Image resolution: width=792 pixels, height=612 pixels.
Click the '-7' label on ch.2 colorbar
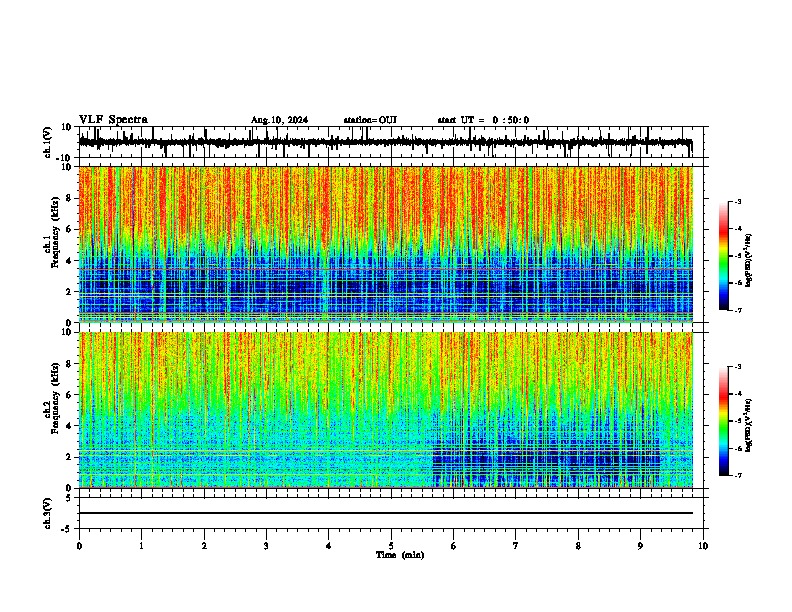[737, 475]
